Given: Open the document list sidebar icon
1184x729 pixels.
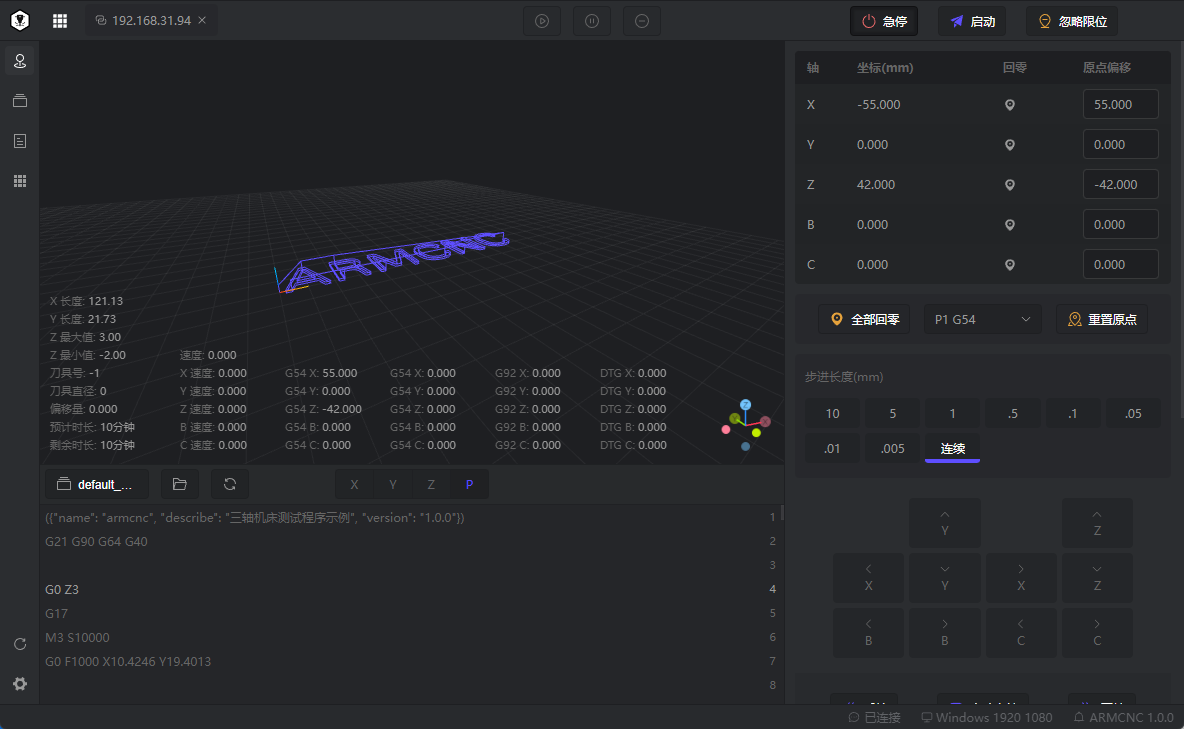Looking at the screenshot, I should pyautogui.click(x=20, y=141).
